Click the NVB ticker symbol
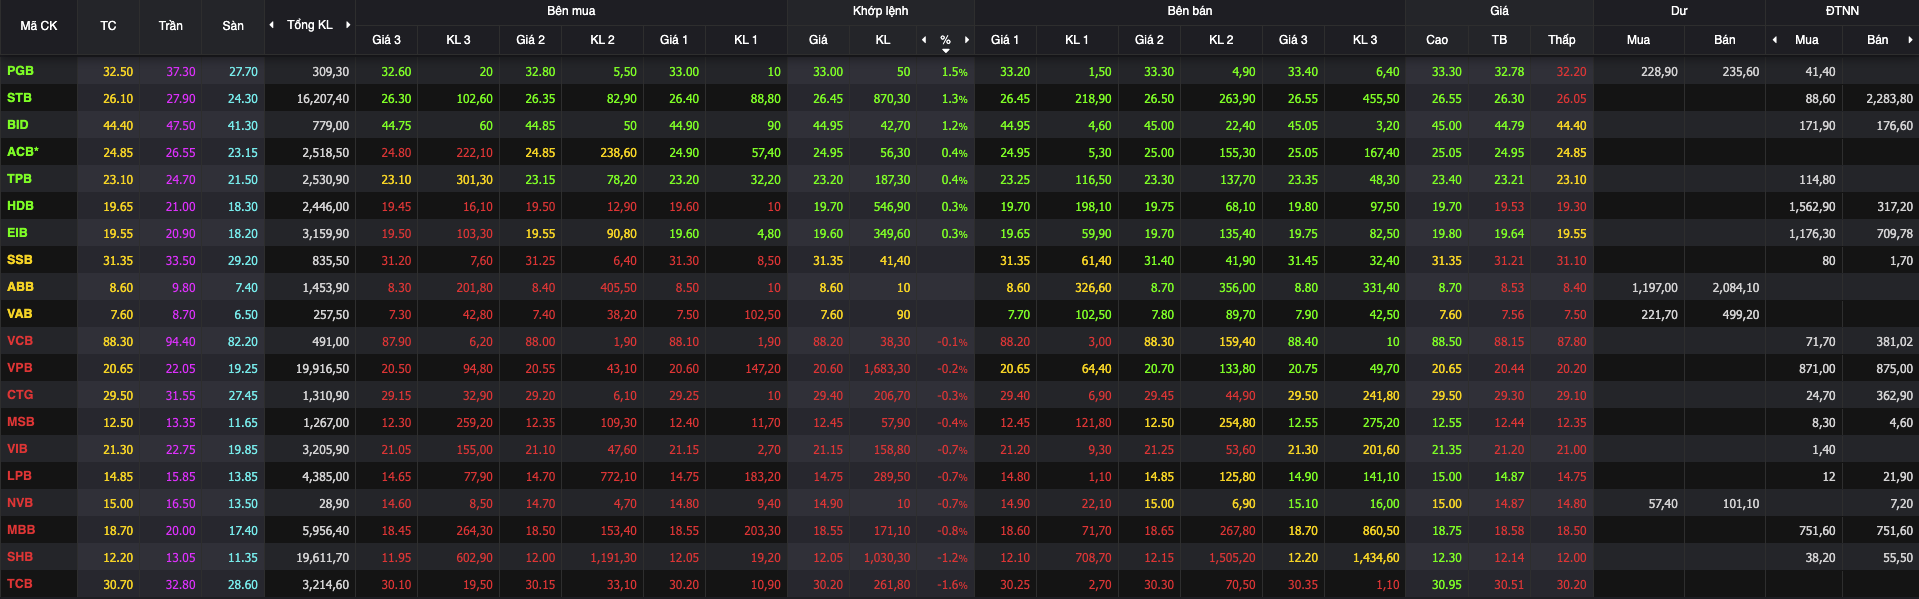Viewport: 1919px width, 599px height. coord(20,503)
